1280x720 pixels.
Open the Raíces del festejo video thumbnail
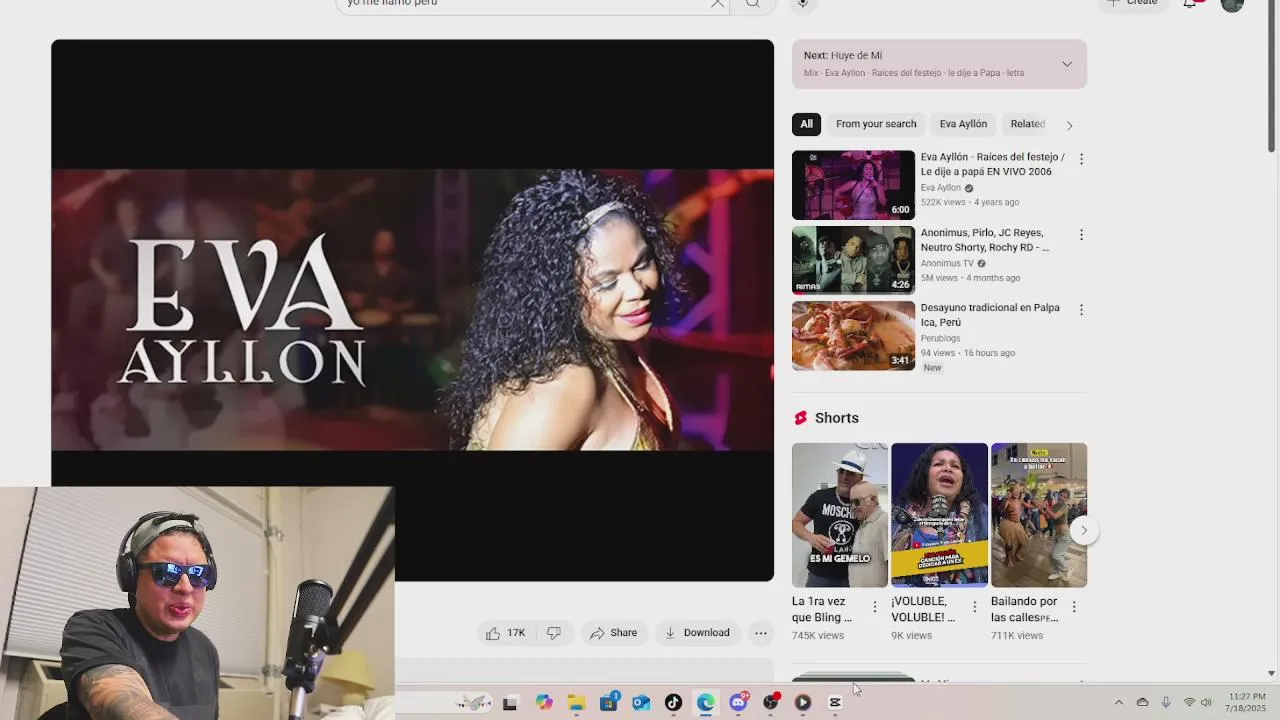[853, 185]
